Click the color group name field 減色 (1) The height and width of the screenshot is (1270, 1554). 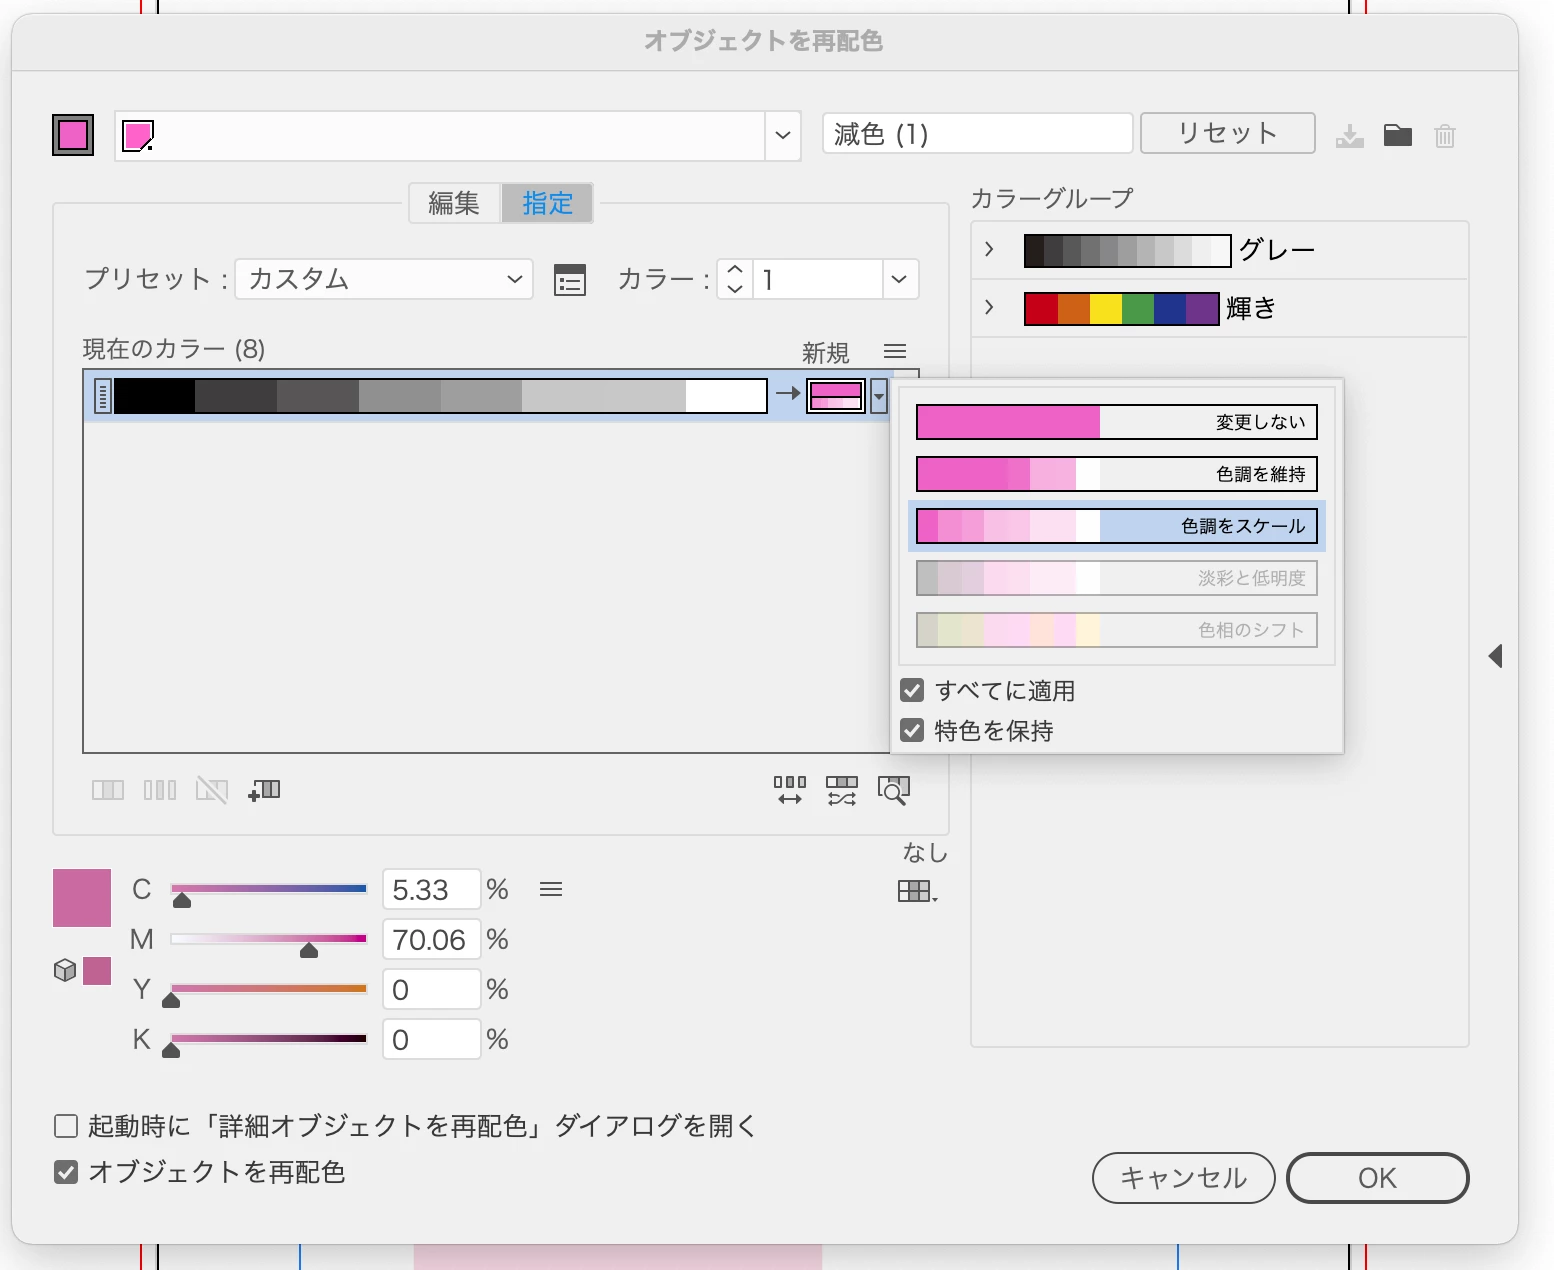coord(978,133)
